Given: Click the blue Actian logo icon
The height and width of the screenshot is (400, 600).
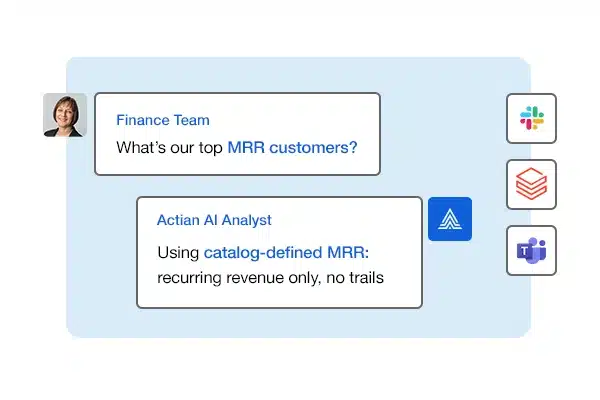Looking at the screenshot, I should pyautogui.click(x=449, y=219).
